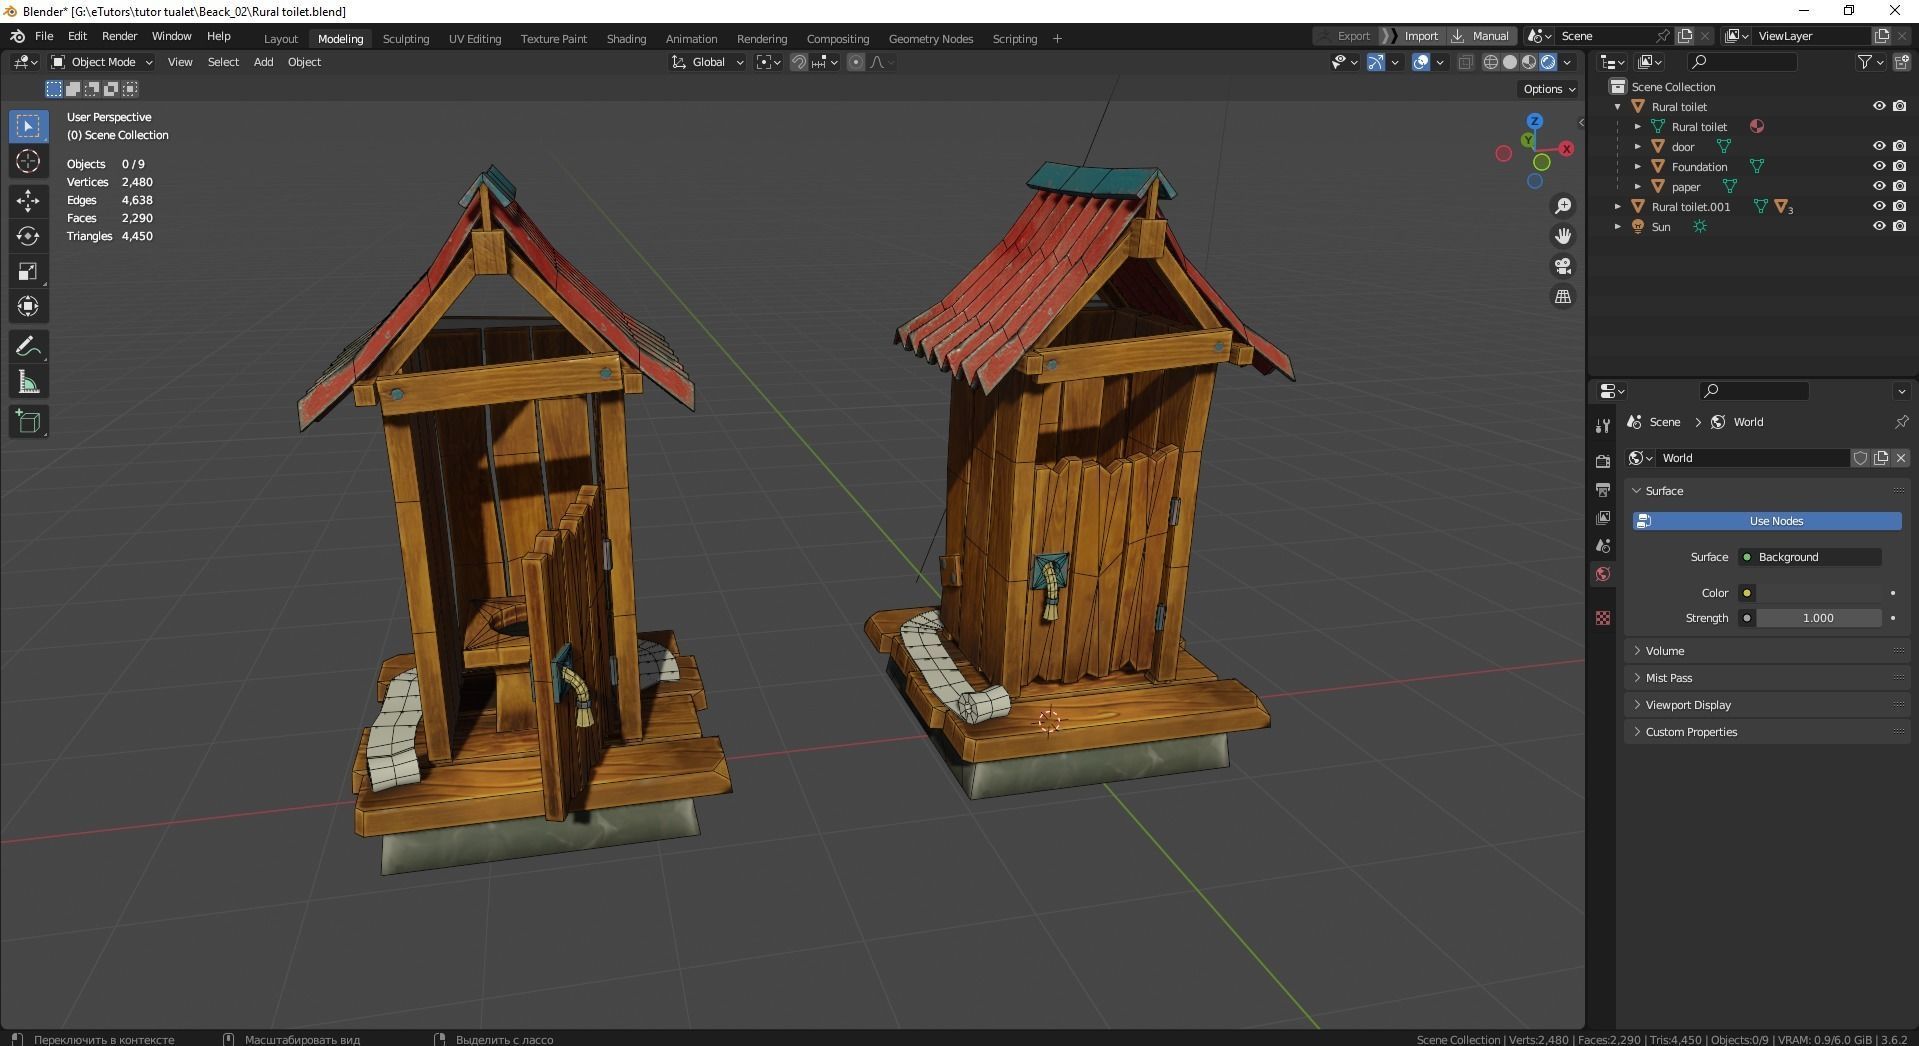Click the Manual button
The height and width of the screenshot is (1046, 1919).
1480,36
